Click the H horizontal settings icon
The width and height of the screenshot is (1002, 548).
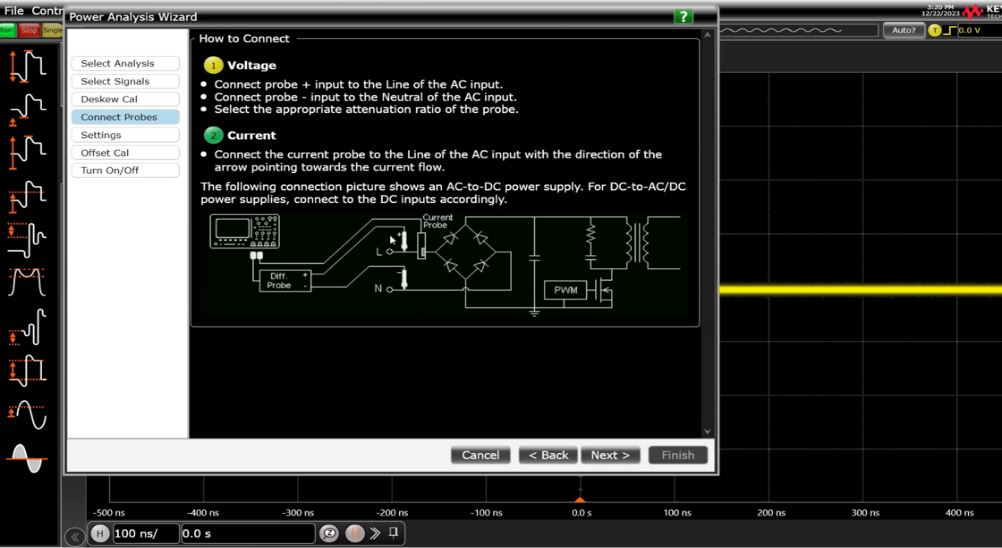tap(99, 534)
